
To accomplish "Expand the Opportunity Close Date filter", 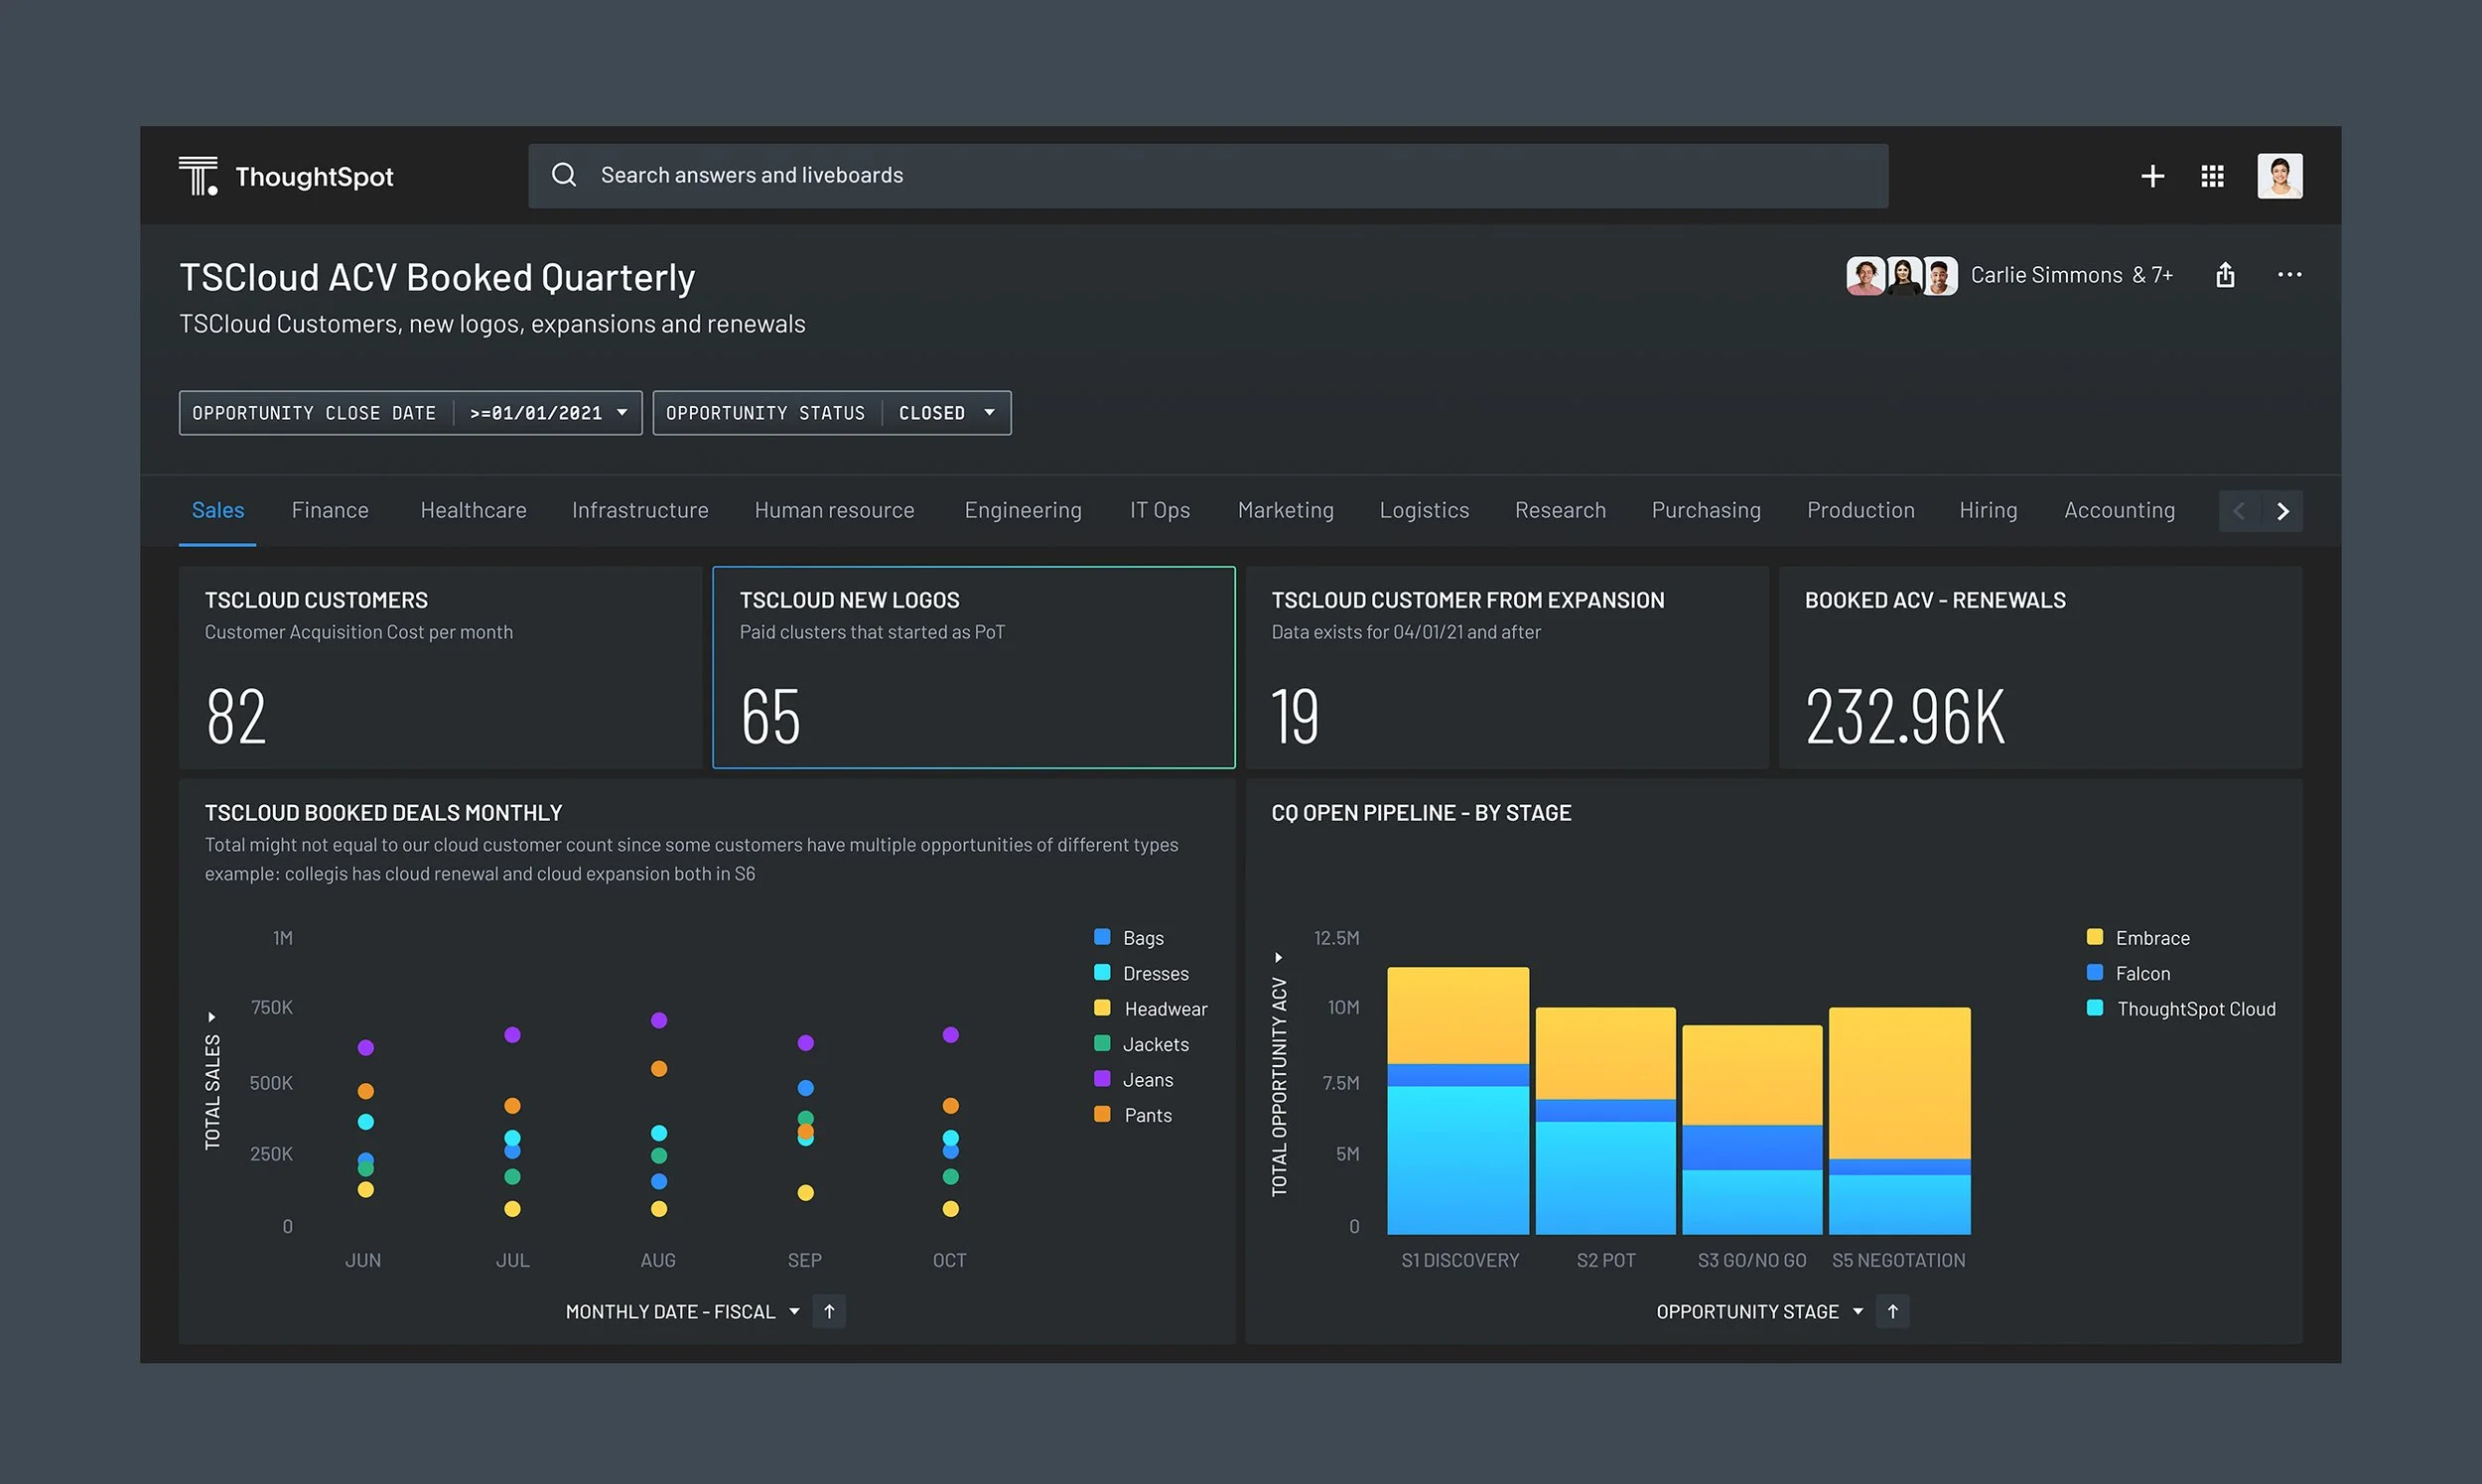I will coord(622,413).
